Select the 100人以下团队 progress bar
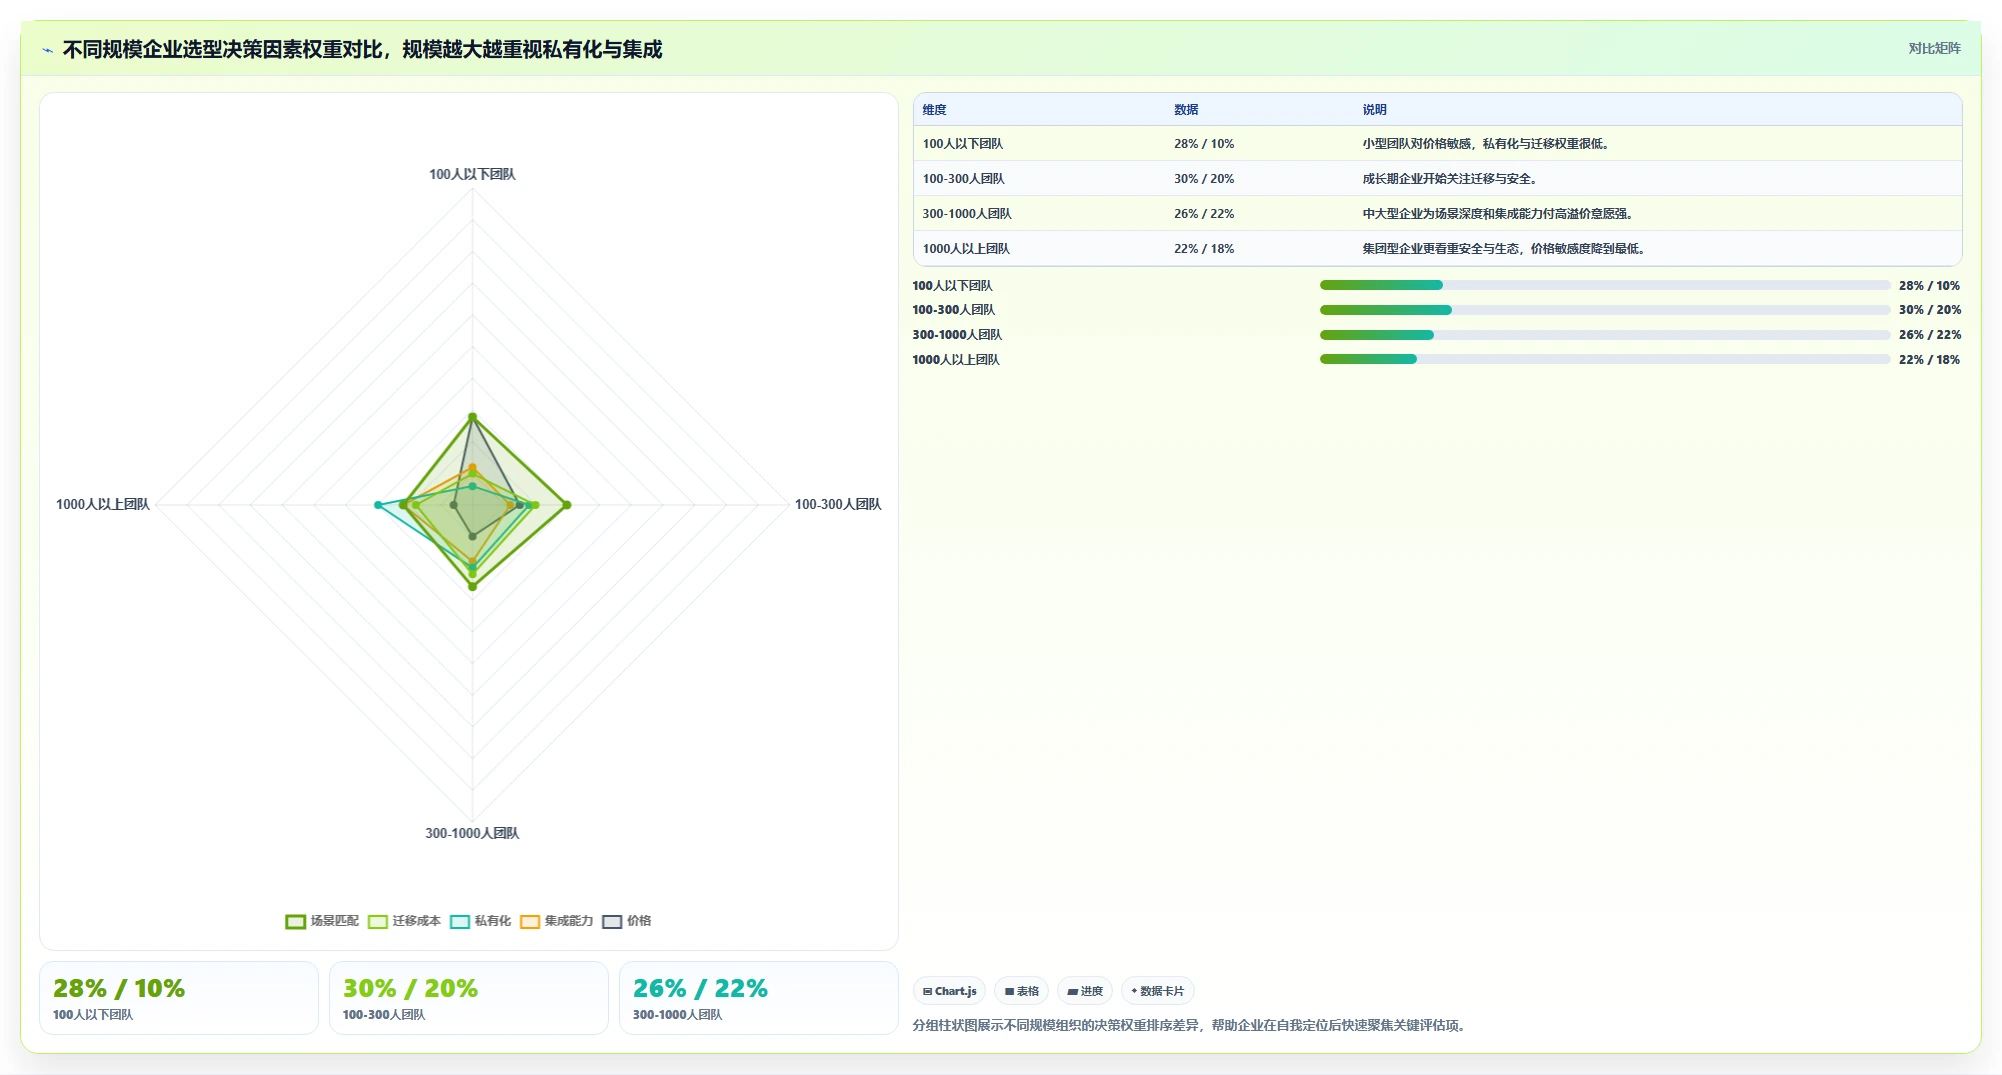Screen dimensions: 2002x1075 (x=1604, y=285)
